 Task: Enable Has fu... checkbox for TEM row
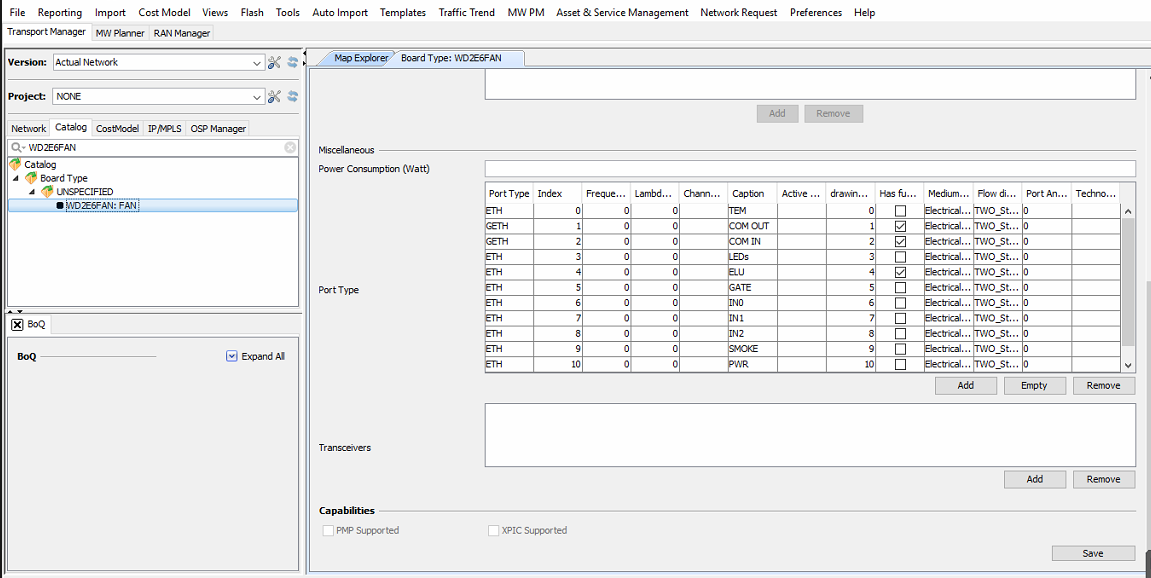click(x=900, y=211)
